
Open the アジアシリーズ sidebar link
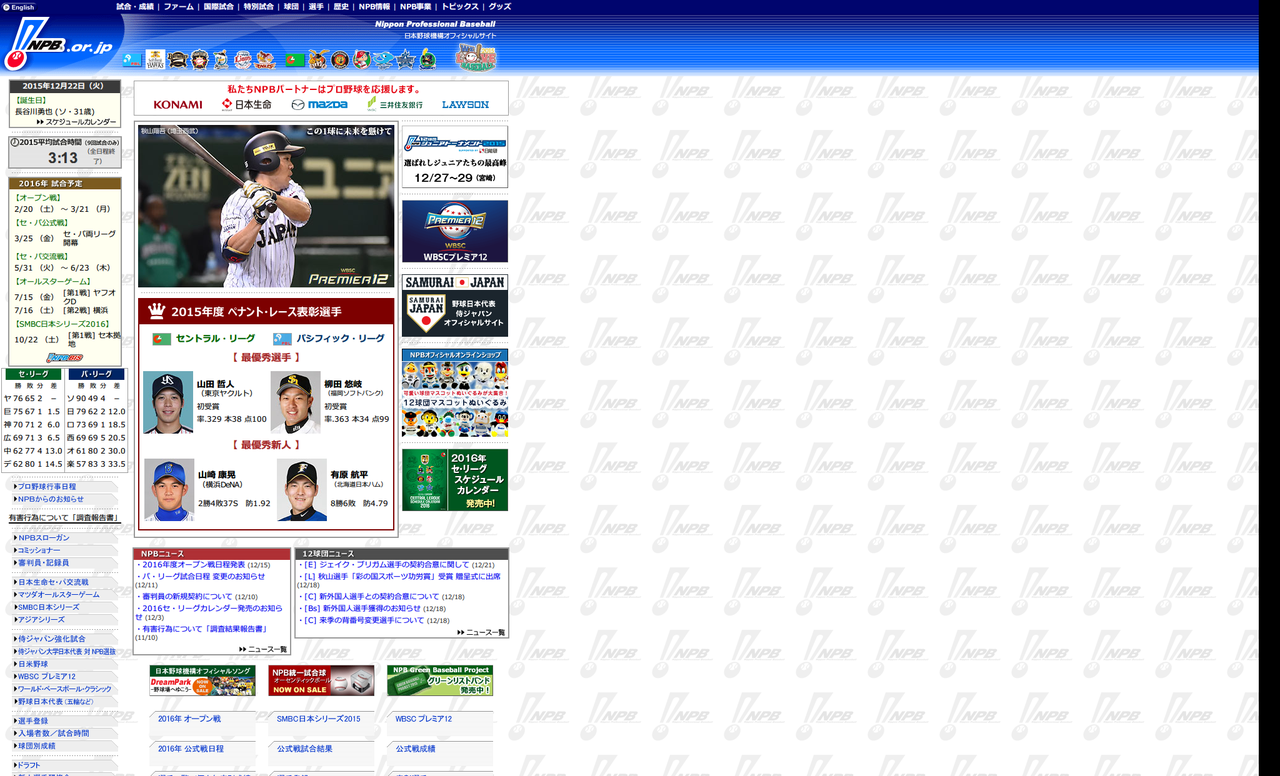coord(40,620)
